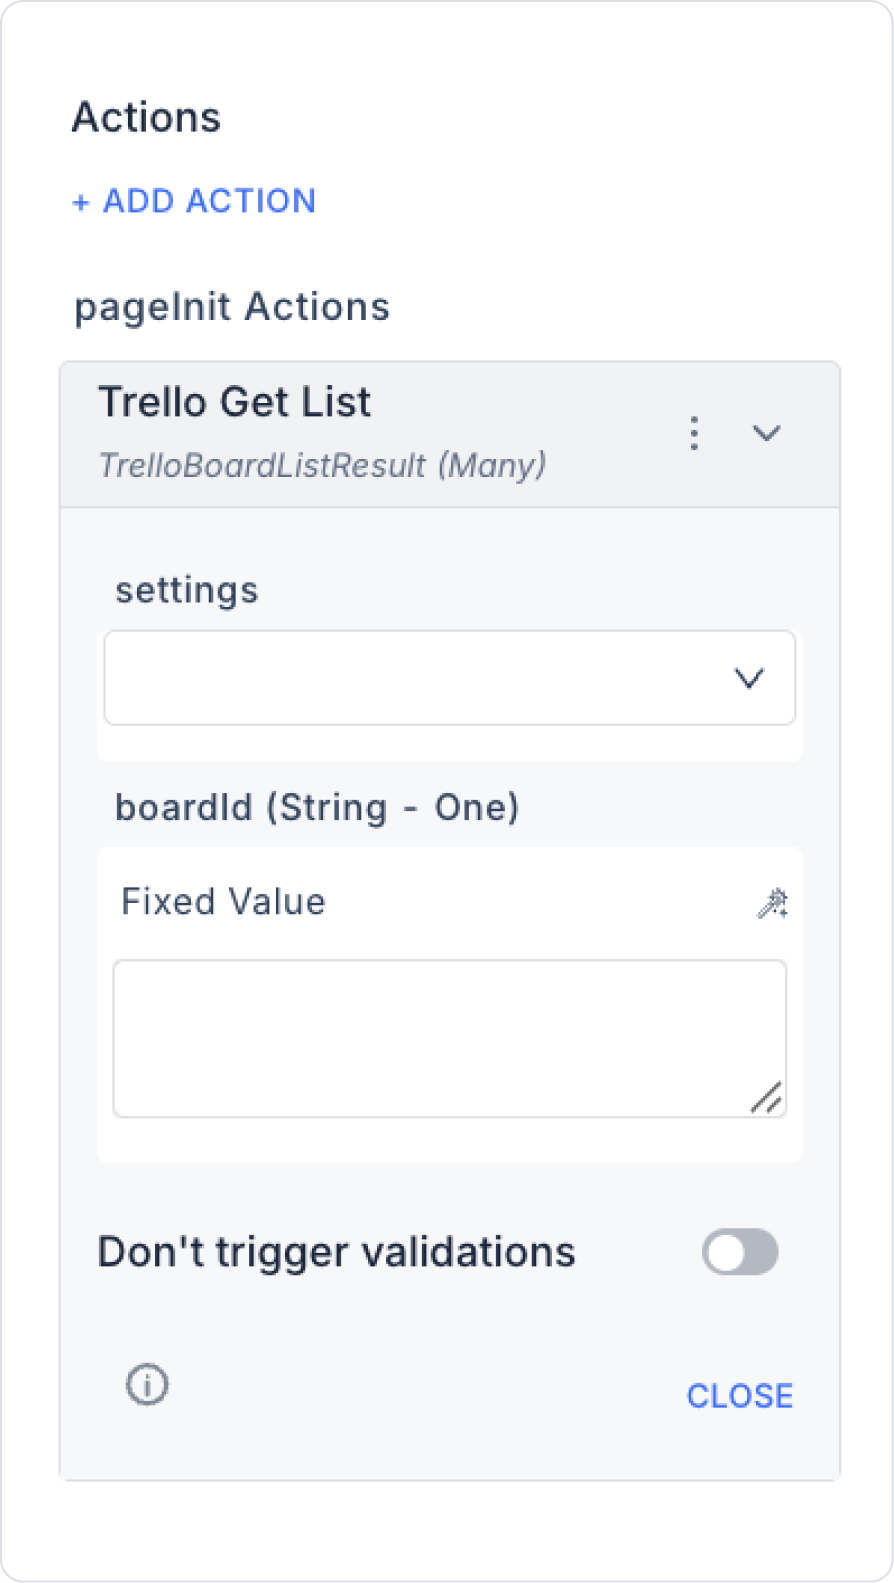Click the Trello Get List header title
The image size is (894, 1583).
coord(234,402)
